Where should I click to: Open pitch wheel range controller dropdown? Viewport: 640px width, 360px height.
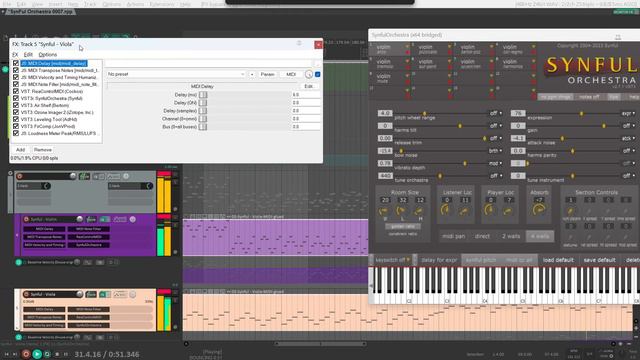495,113
